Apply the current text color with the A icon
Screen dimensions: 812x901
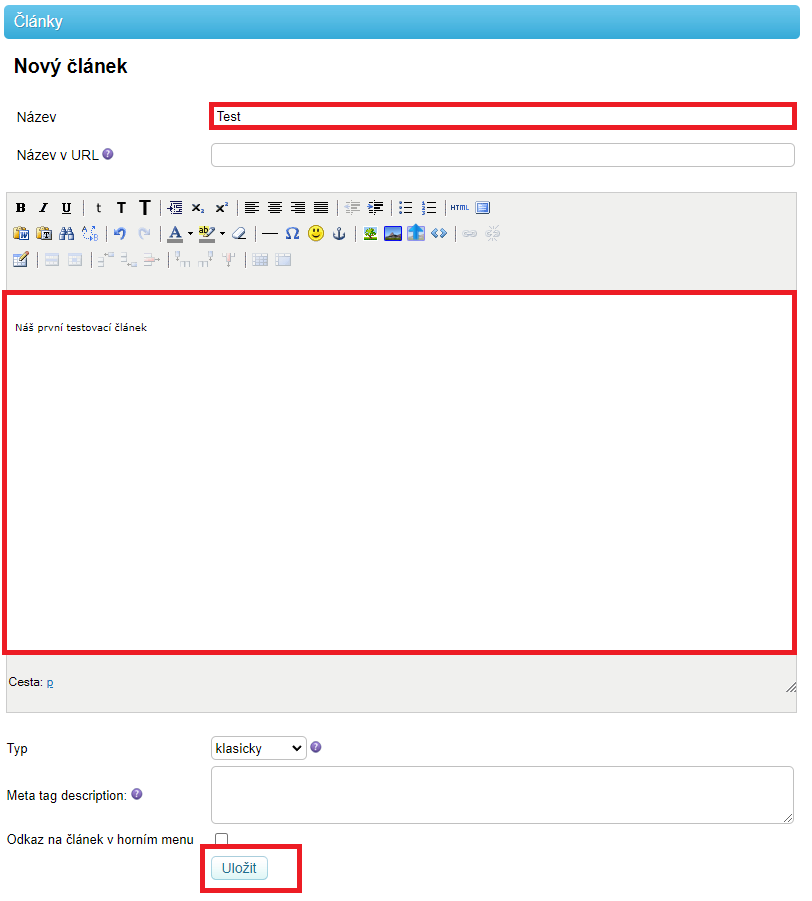click(175, 234)
